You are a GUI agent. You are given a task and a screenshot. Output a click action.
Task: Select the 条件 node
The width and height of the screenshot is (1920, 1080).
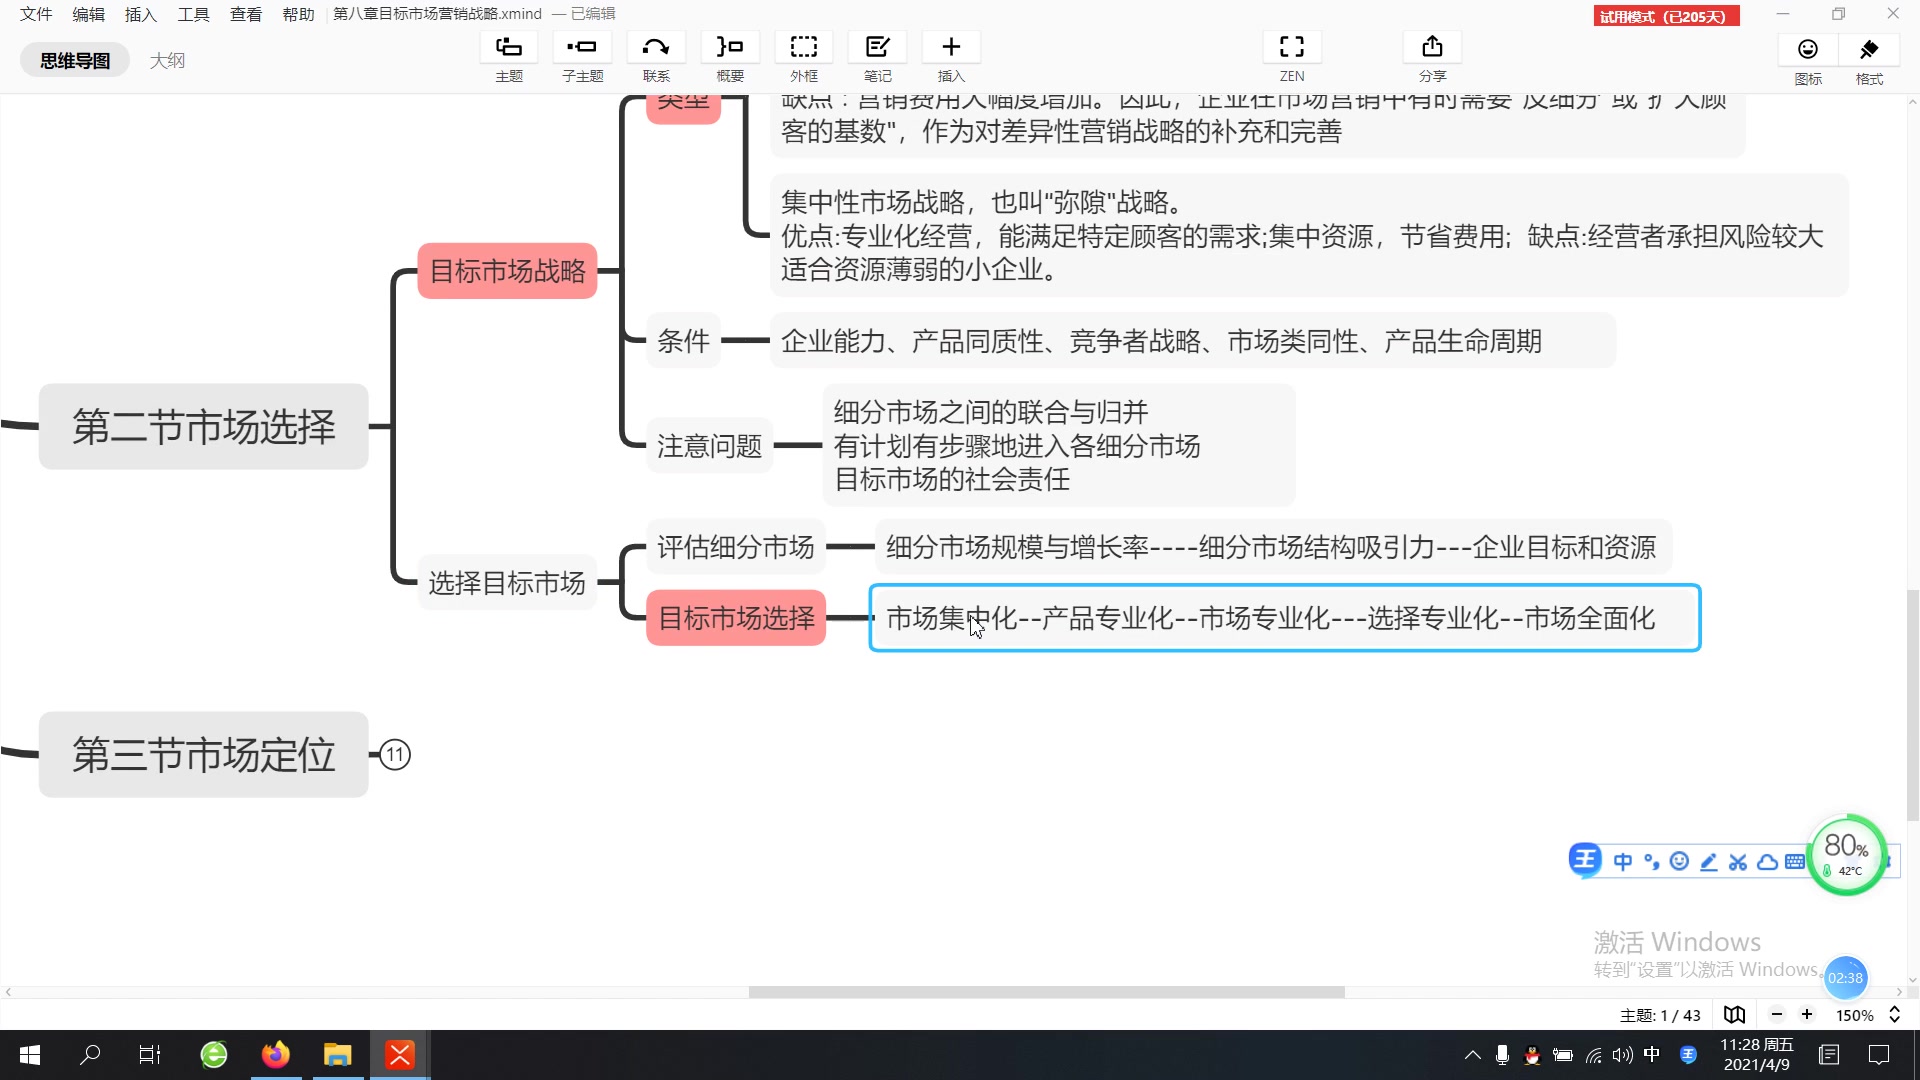tap(683, 341)
